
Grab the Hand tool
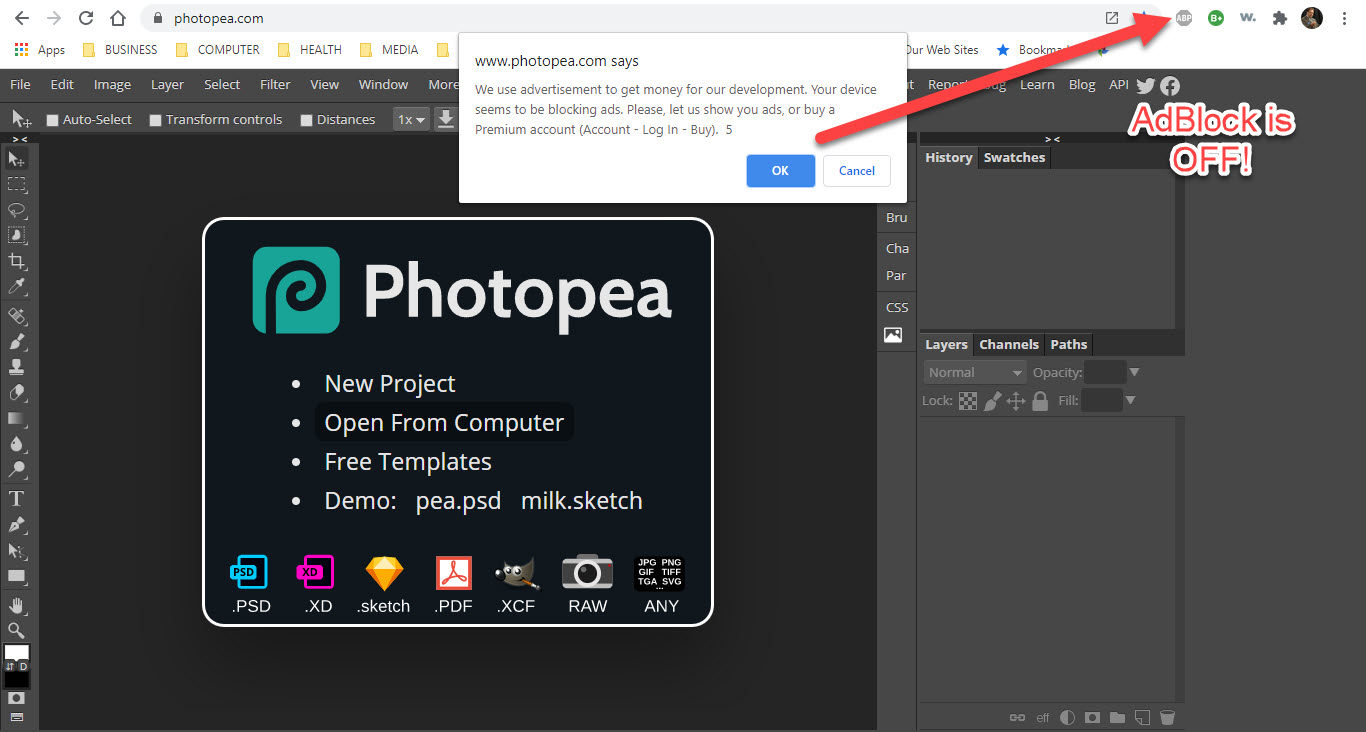[x=17, y=604]
